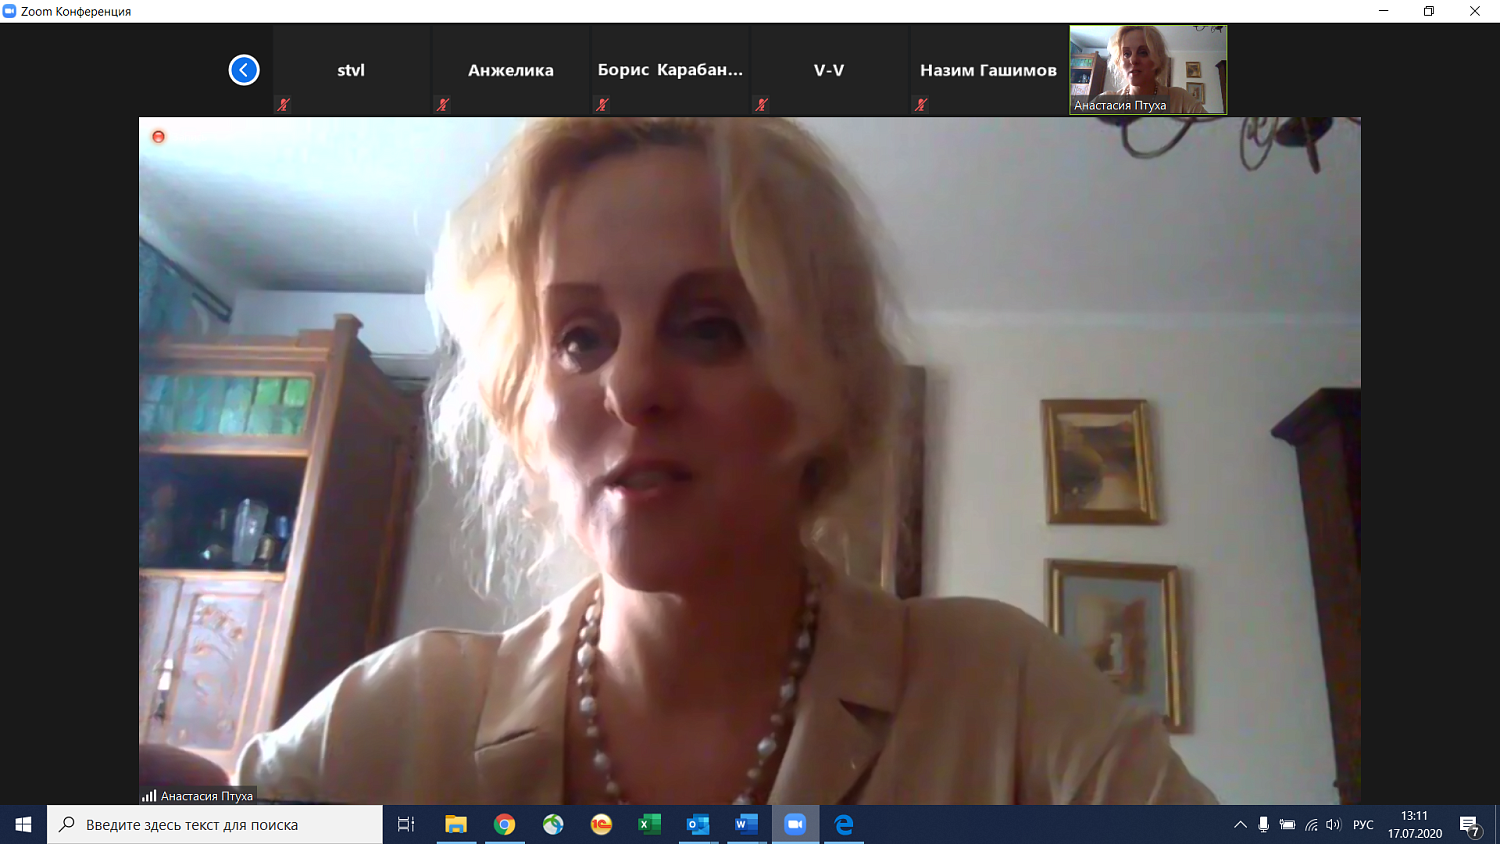
Task: Open File Explorer from the taskbar
Action: (456, 825)
